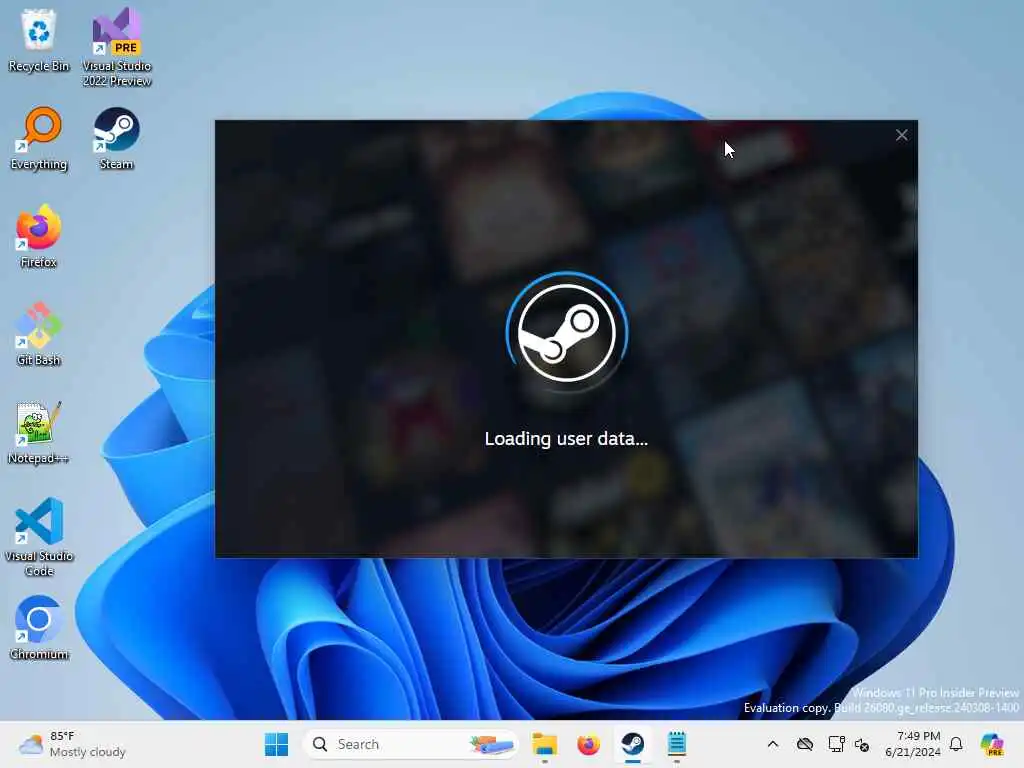
Task: Select the Firefox desktop shortcut
Action: (x=39, y=236)
